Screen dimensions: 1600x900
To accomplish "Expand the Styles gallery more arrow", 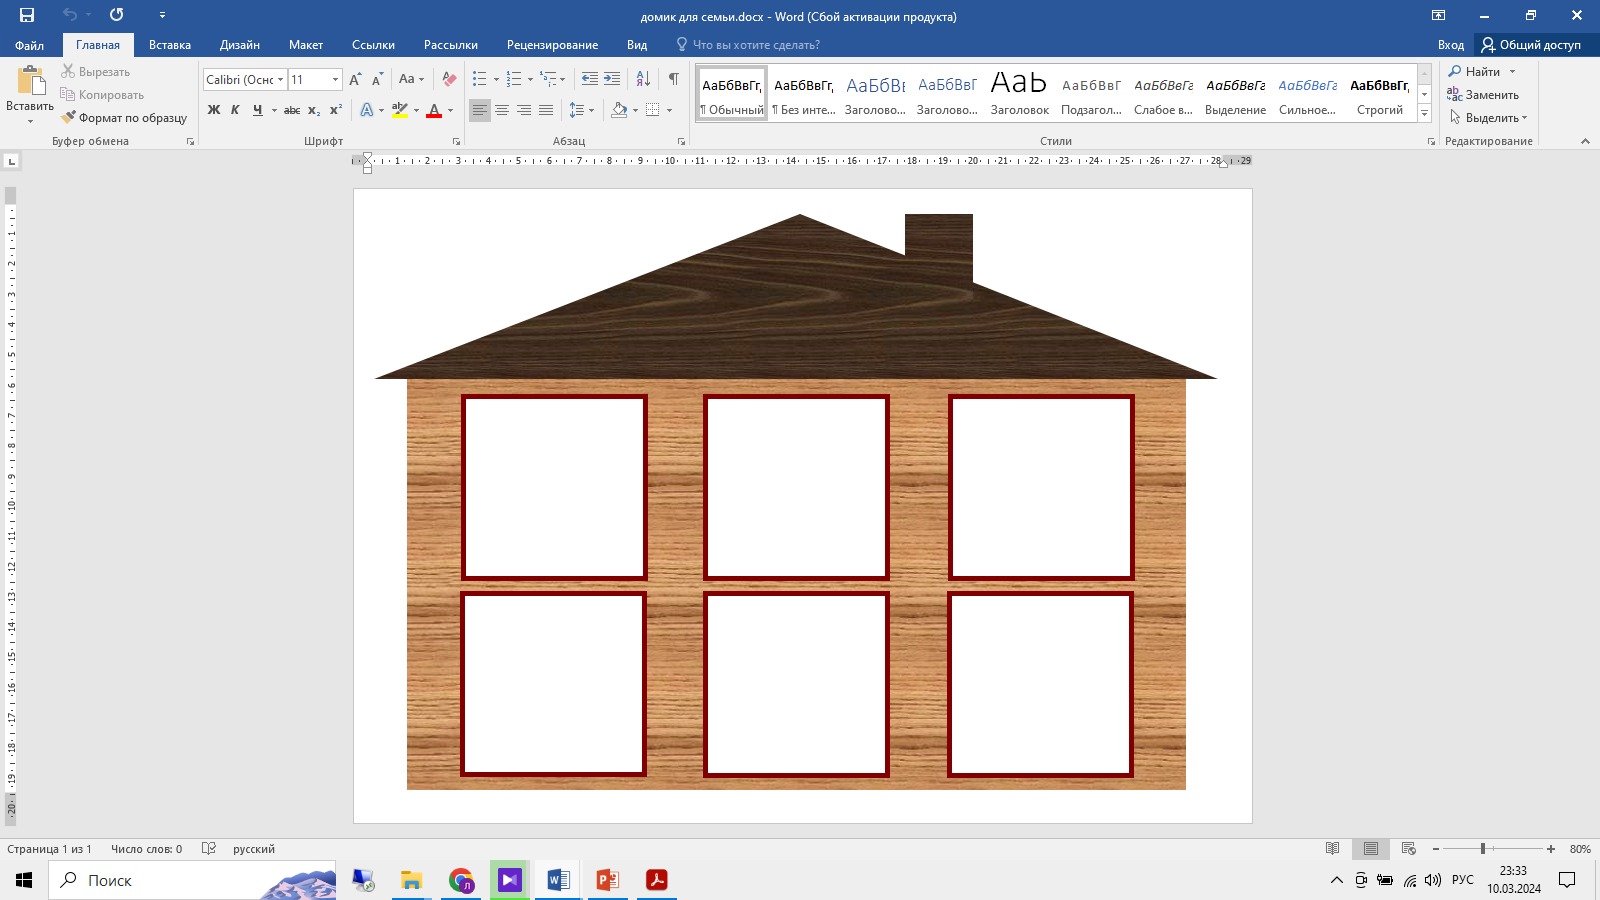I will pos(1424,114).
